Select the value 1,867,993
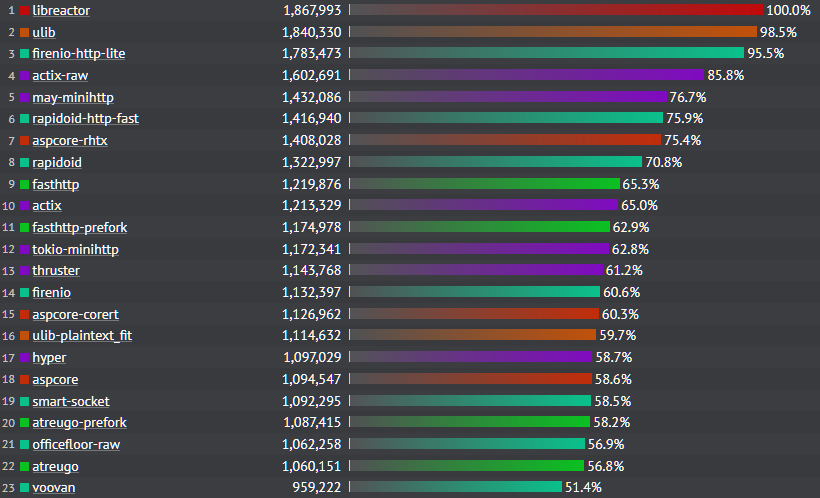Viewport: 820px width, 498px height. click(312, 10)
